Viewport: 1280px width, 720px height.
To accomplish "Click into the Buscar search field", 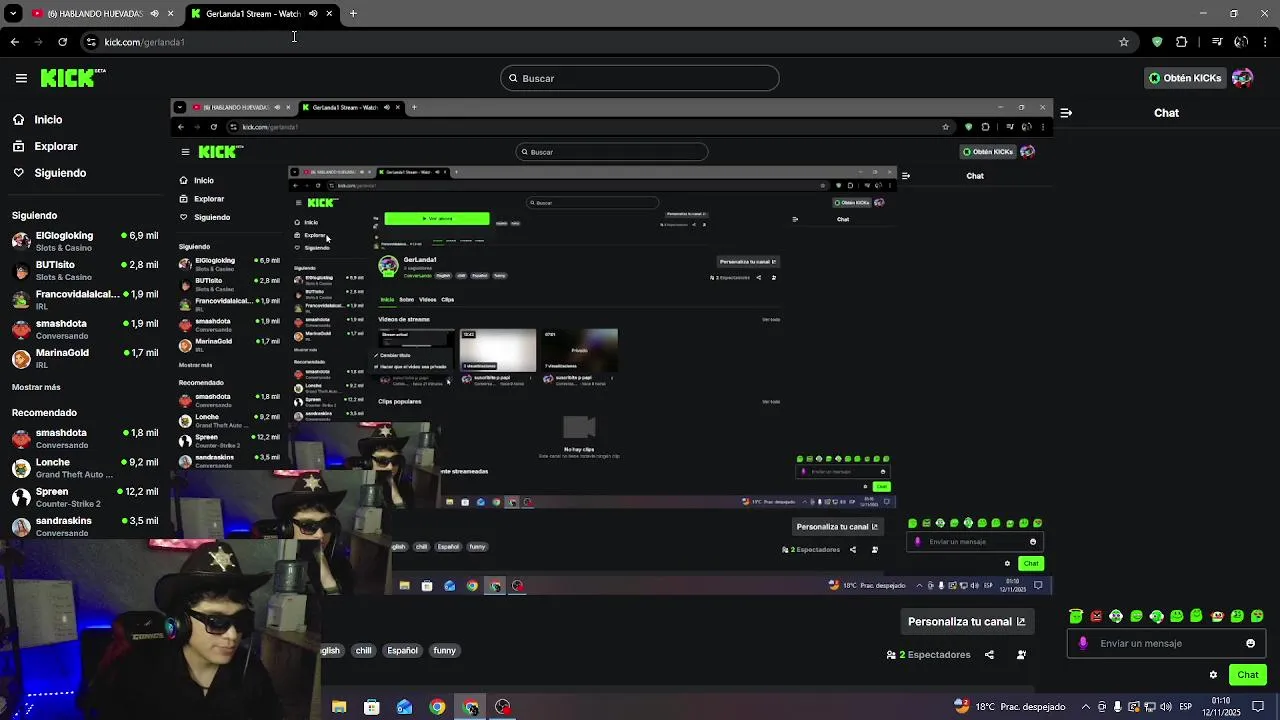I will (640, 78).
